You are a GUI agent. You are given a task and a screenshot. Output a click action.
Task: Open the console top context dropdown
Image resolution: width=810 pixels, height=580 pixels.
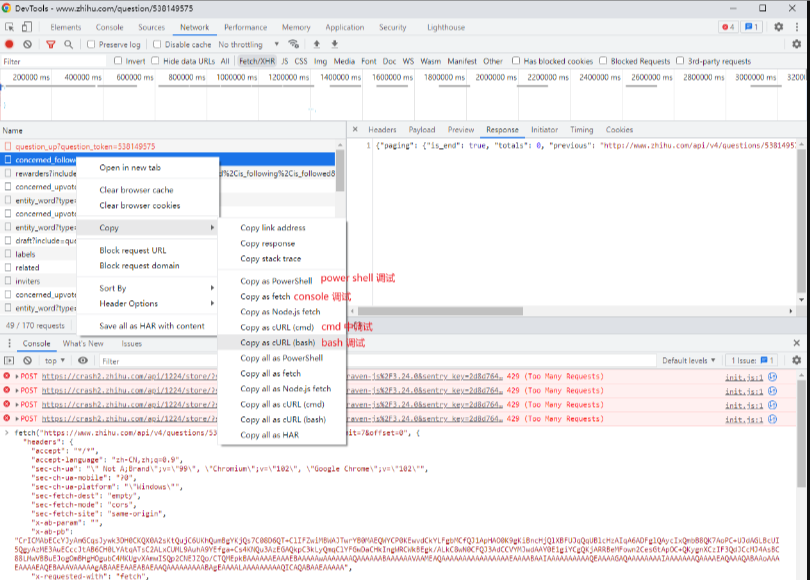click(55, 360)
